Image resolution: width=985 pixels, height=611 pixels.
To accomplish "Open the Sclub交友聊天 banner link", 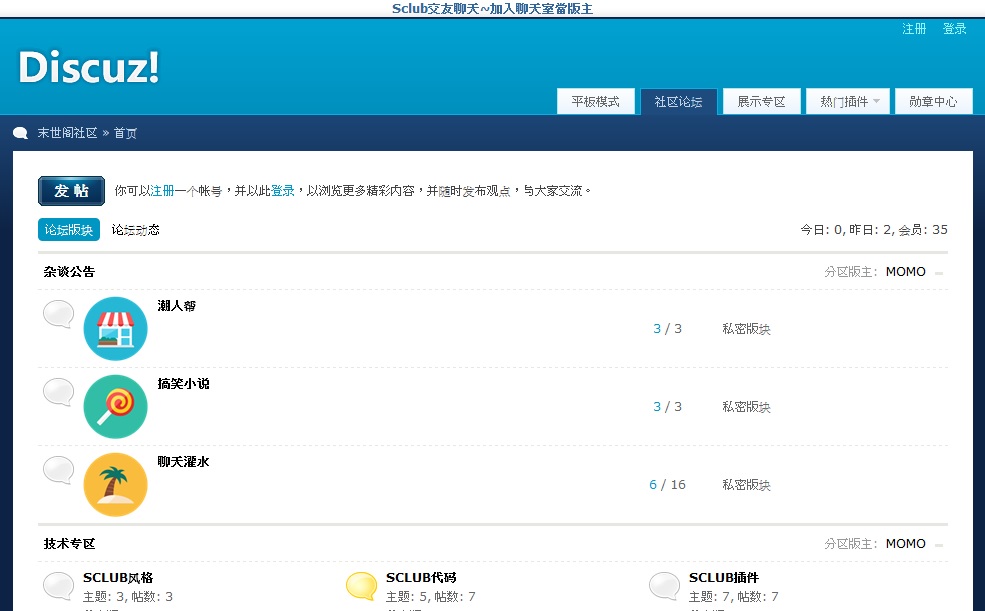I will tap(492, 9).
